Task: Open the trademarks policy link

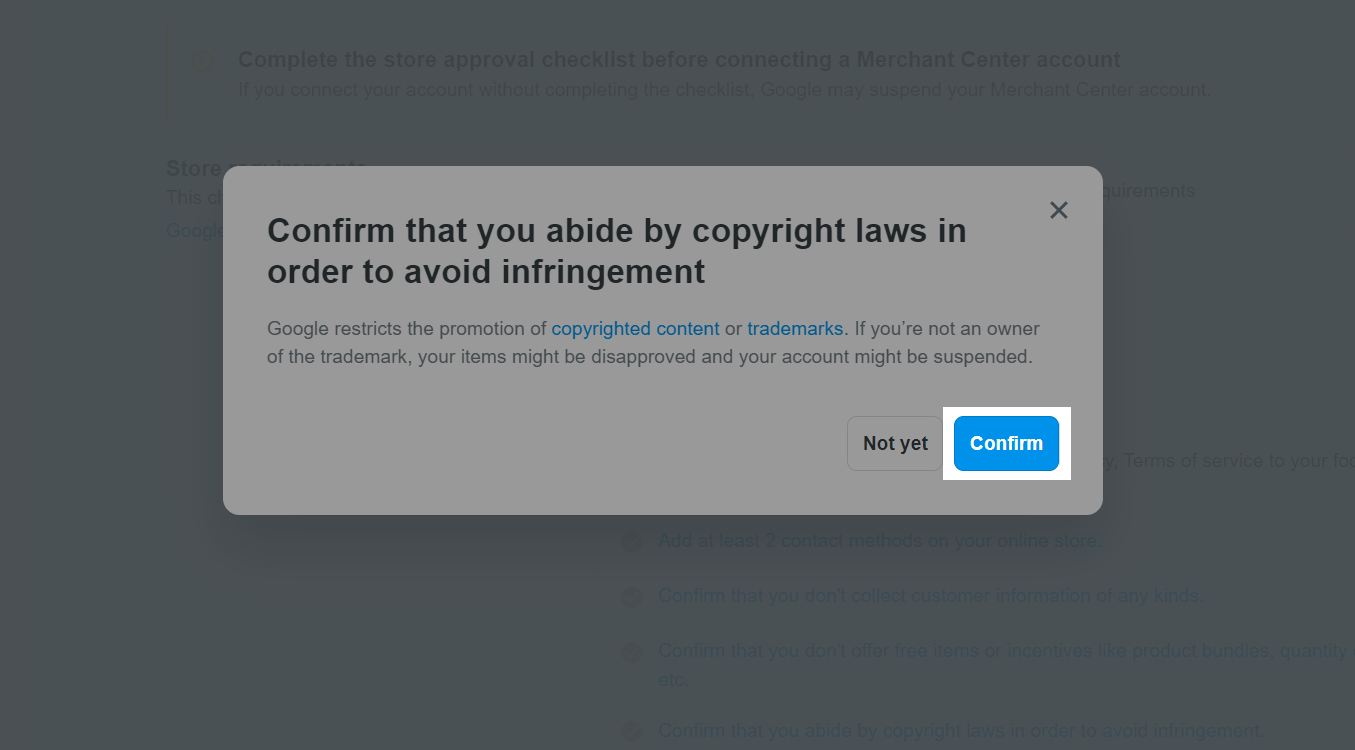Action: 795,329
